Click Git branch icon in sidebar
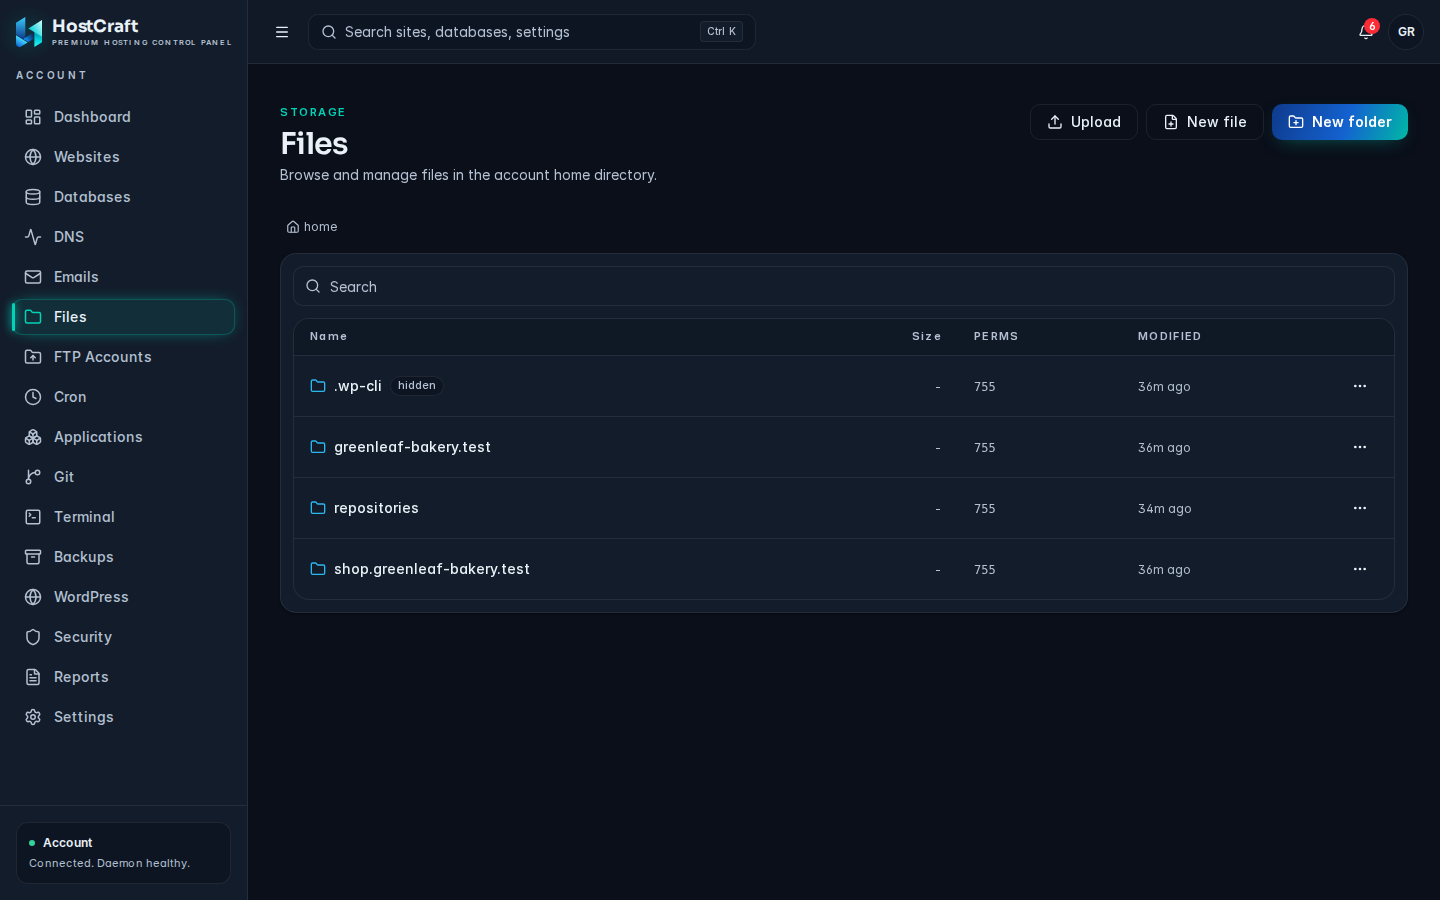Image resolution: width=1440 pixels, height=900 pixels. click(x=33, y=477)
